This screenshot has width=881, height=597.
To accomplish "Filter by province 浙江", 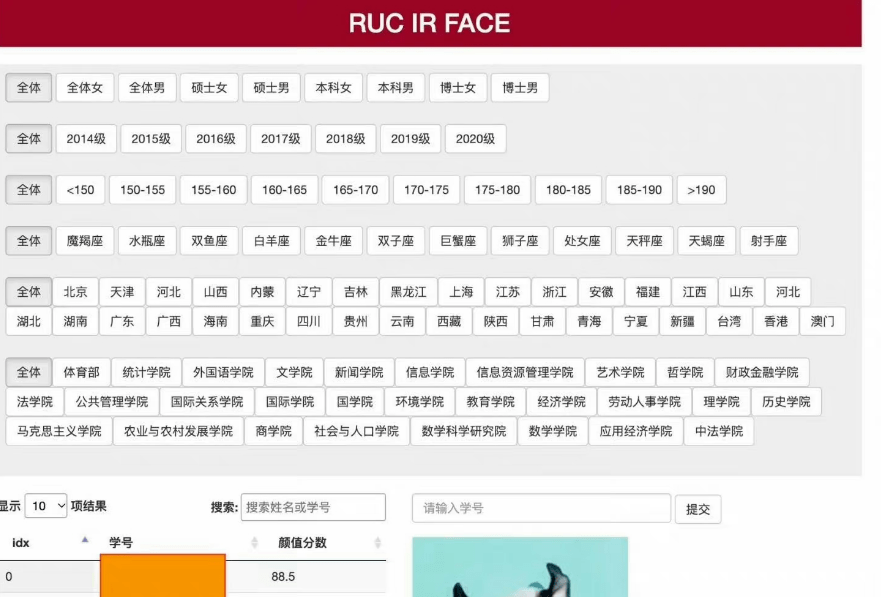I will [555, 292].
